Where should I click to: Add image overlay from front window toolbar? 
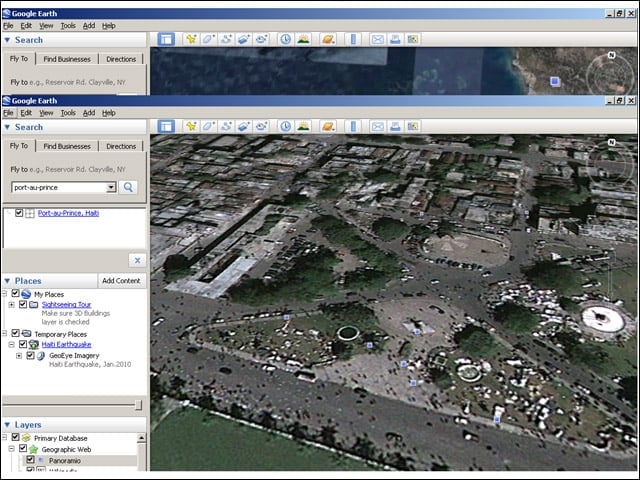click(244, 127)
